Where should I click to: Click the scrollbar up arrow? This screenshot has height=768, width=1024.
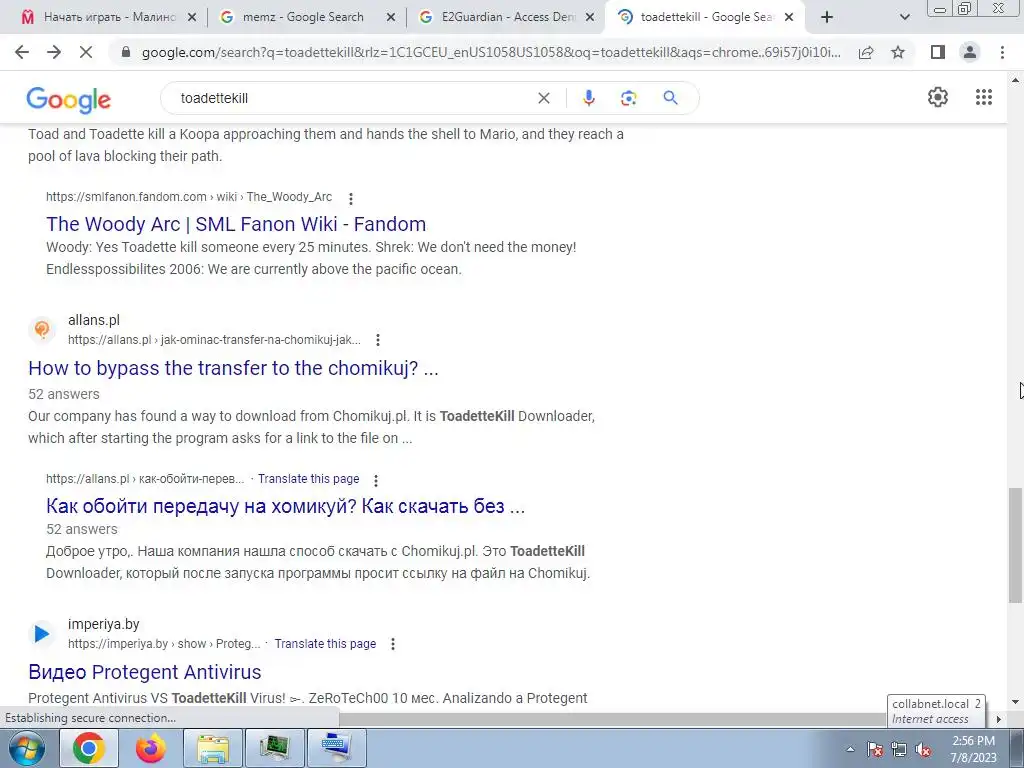pos(1016,80)
